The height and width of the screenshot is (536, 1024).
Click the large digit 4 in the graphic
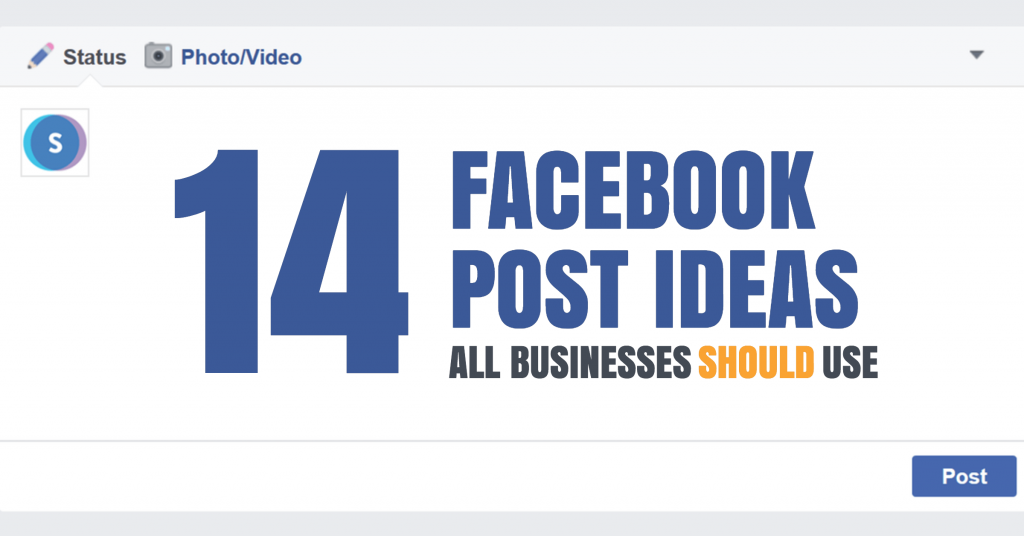tap(339, 261)
